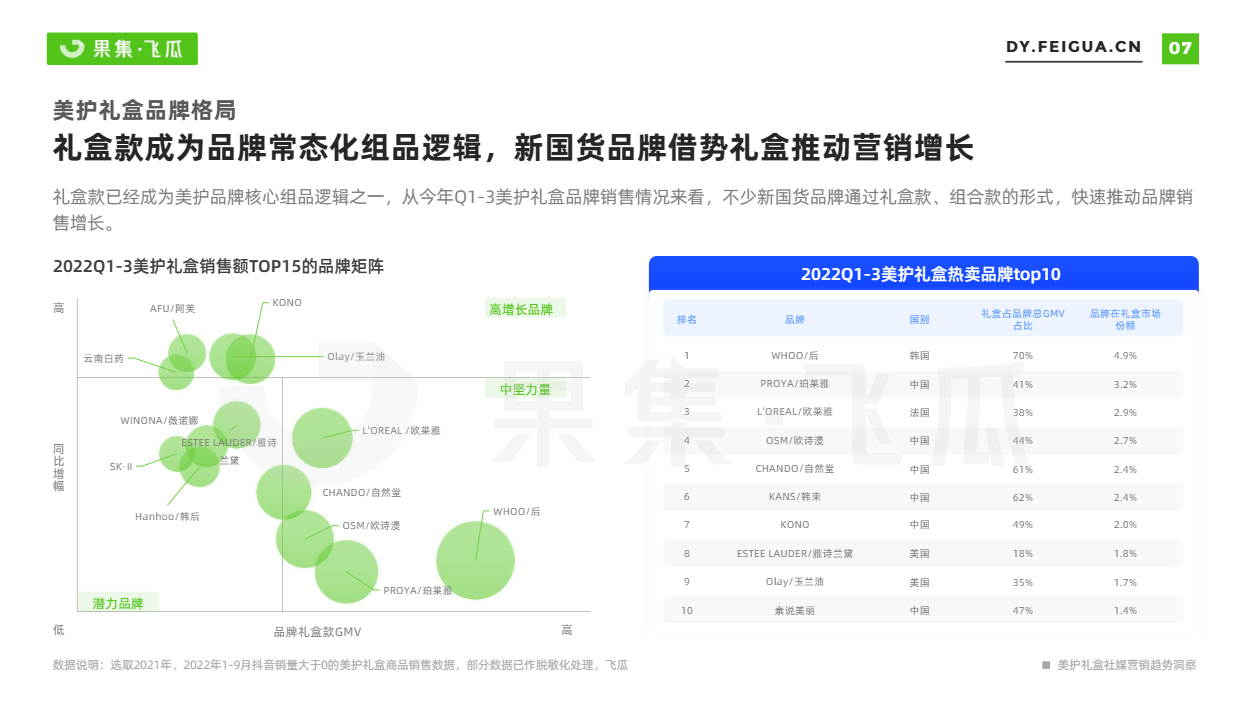Click the 70% value in the WHOO row

[x=1023, y=356]
